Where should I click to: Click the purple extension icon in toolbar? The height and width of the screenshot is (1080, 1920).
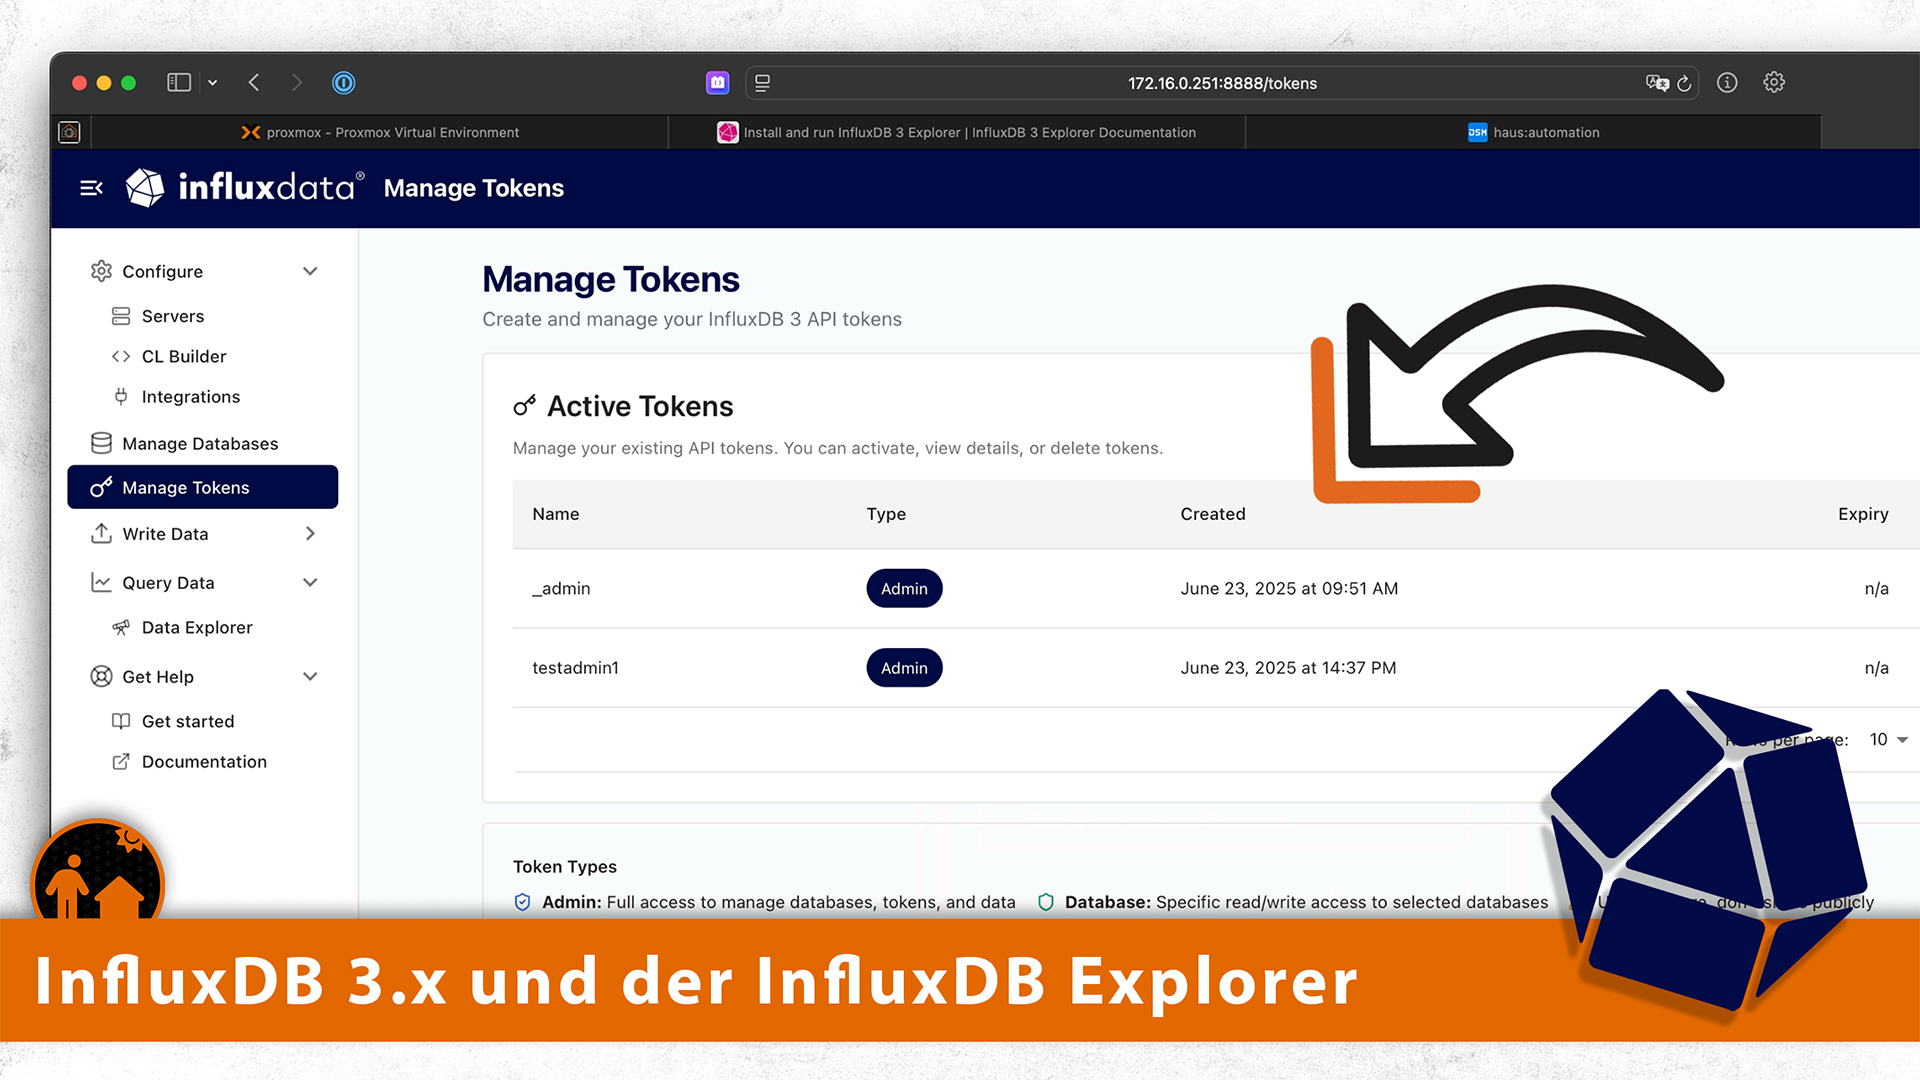717,83
